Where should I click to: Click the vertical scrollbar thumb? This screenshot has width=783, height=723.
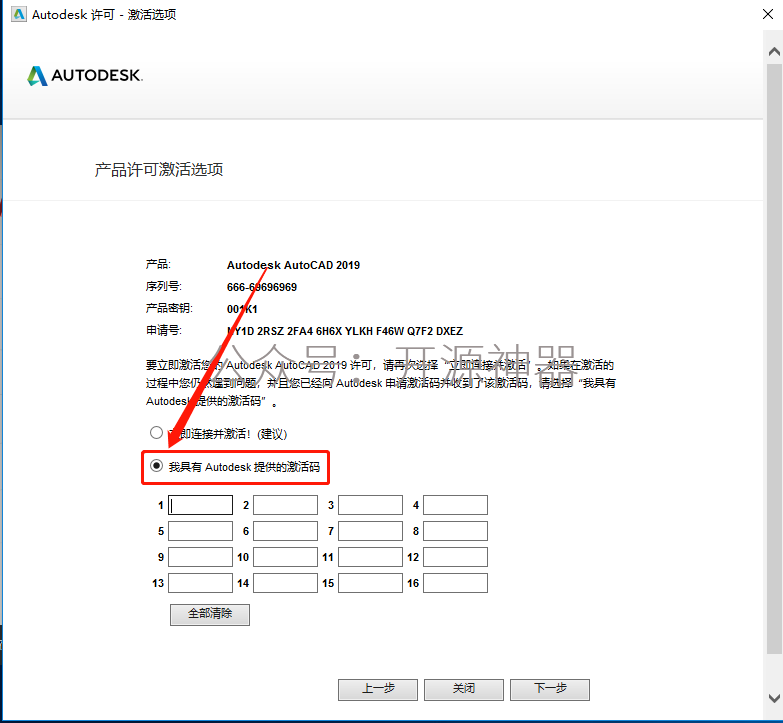pos(774,358)
